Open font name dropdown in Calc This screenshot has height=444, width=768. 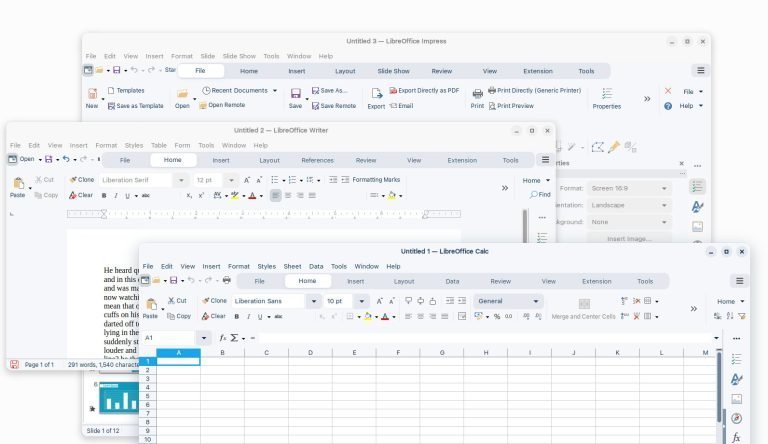point(313,301)
